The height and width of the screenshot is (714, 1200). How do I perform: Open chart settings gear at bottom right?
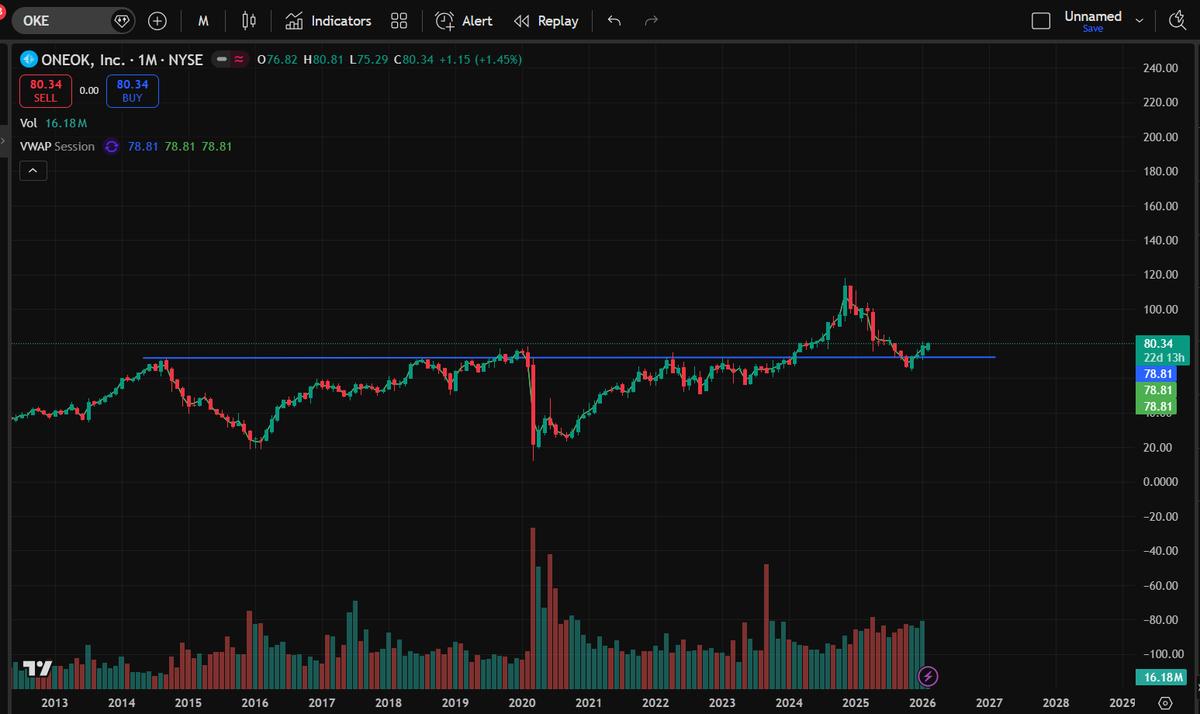pyautogui.click(x=1165, y=704)
